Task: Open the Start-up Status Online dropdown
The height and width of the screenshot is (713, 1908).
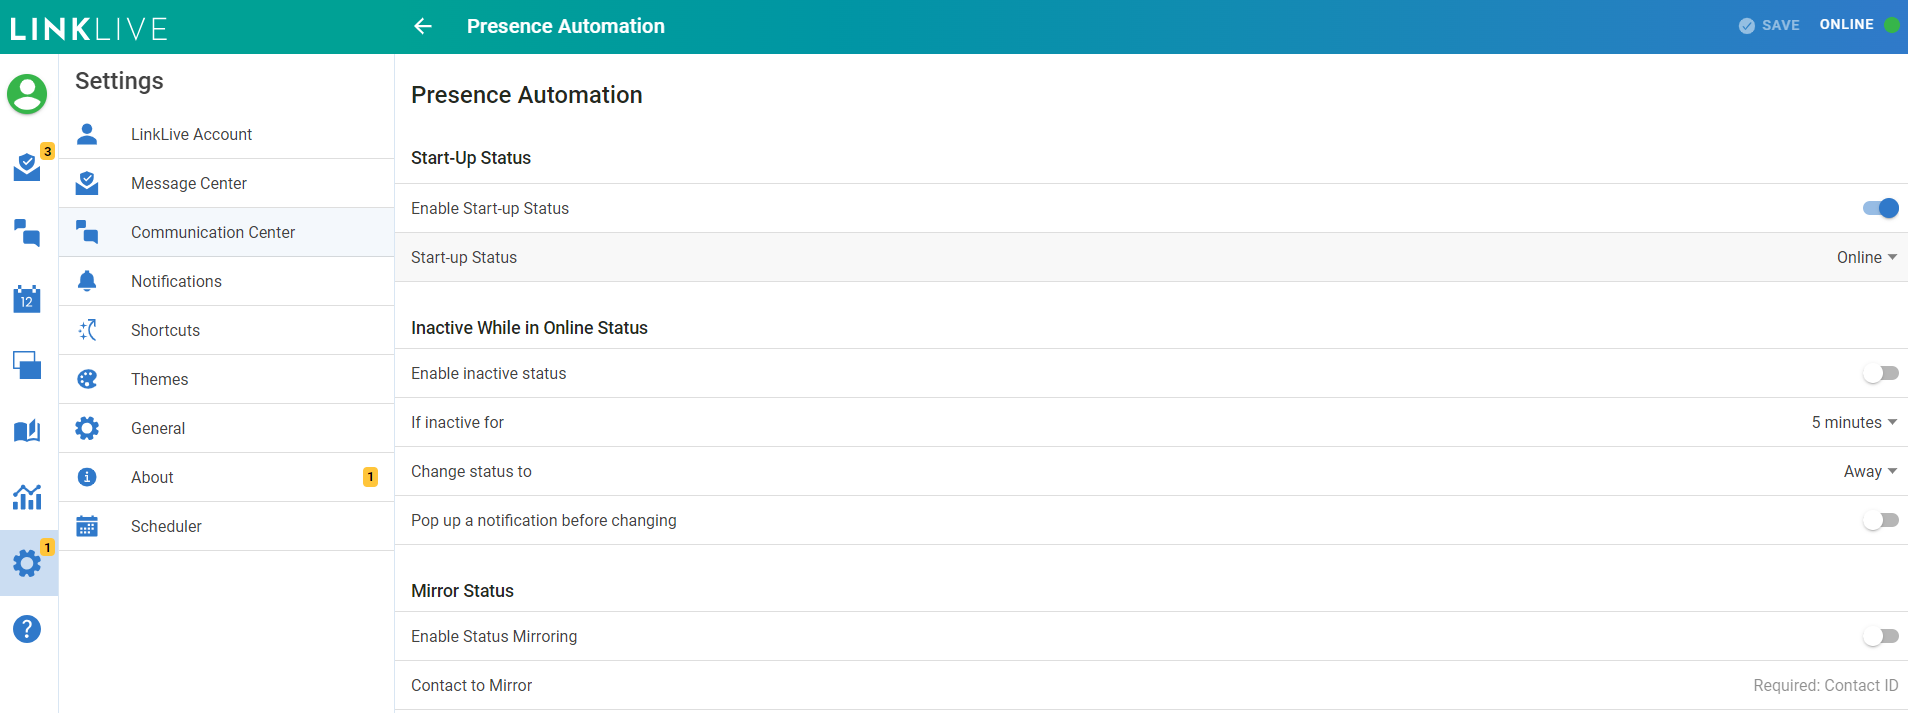Action: click(1866, 257)
